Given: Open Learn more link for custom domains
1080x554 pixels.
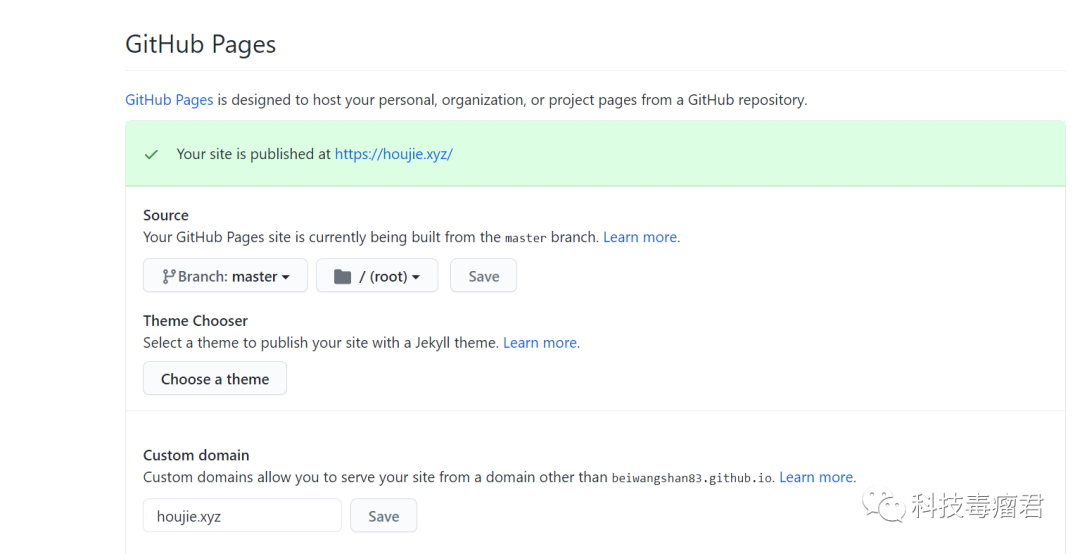Looking at the screenshot, I should point(816,477).
